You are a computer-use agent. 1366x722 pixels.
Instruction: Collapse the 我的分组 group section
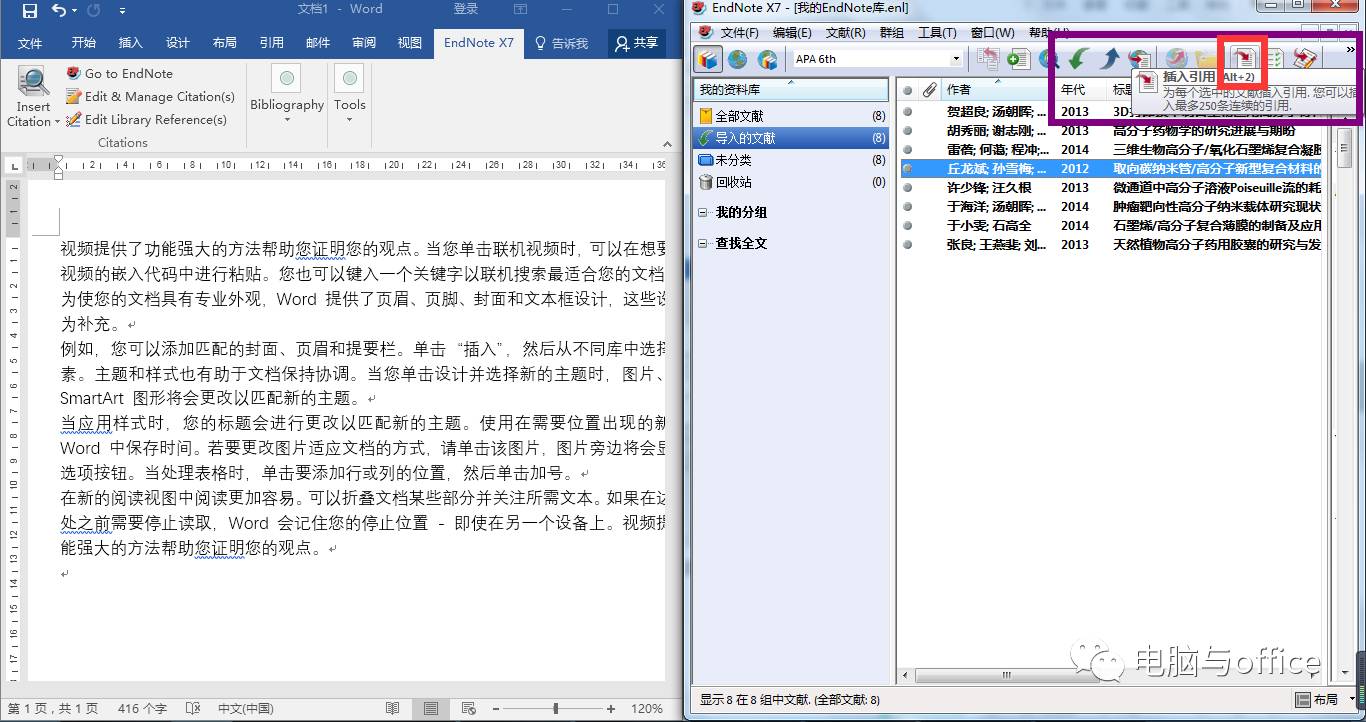[702, 214]
